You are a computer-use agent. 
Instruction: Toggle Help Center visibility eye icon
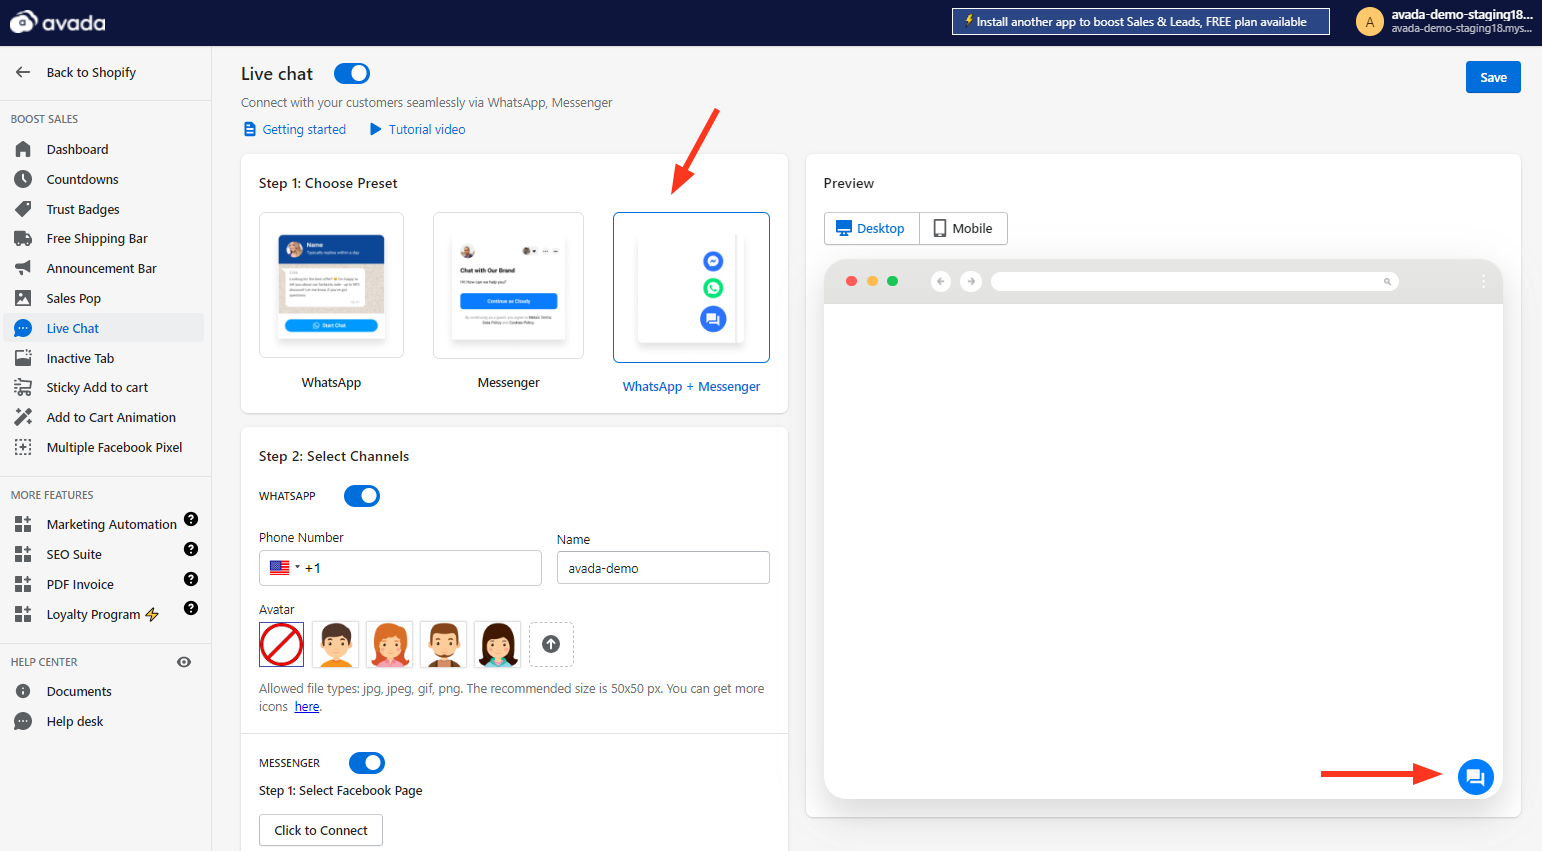(x=184, y=662)
